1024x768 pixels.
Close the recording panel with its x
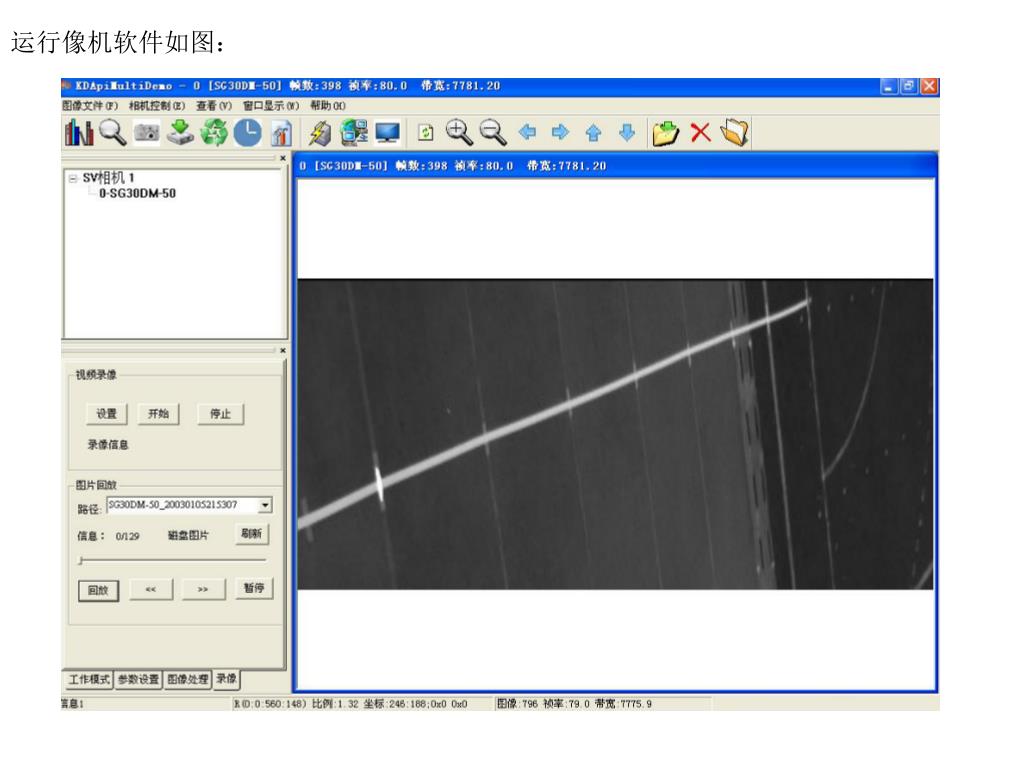[283, 351]
